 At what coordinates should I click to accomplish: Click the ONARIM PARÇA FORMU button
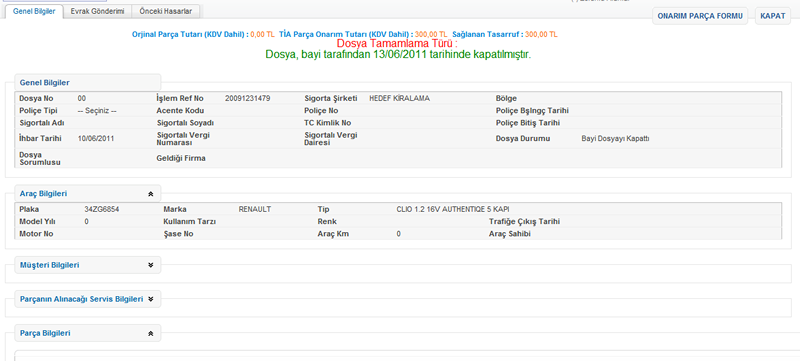[699, 16]
